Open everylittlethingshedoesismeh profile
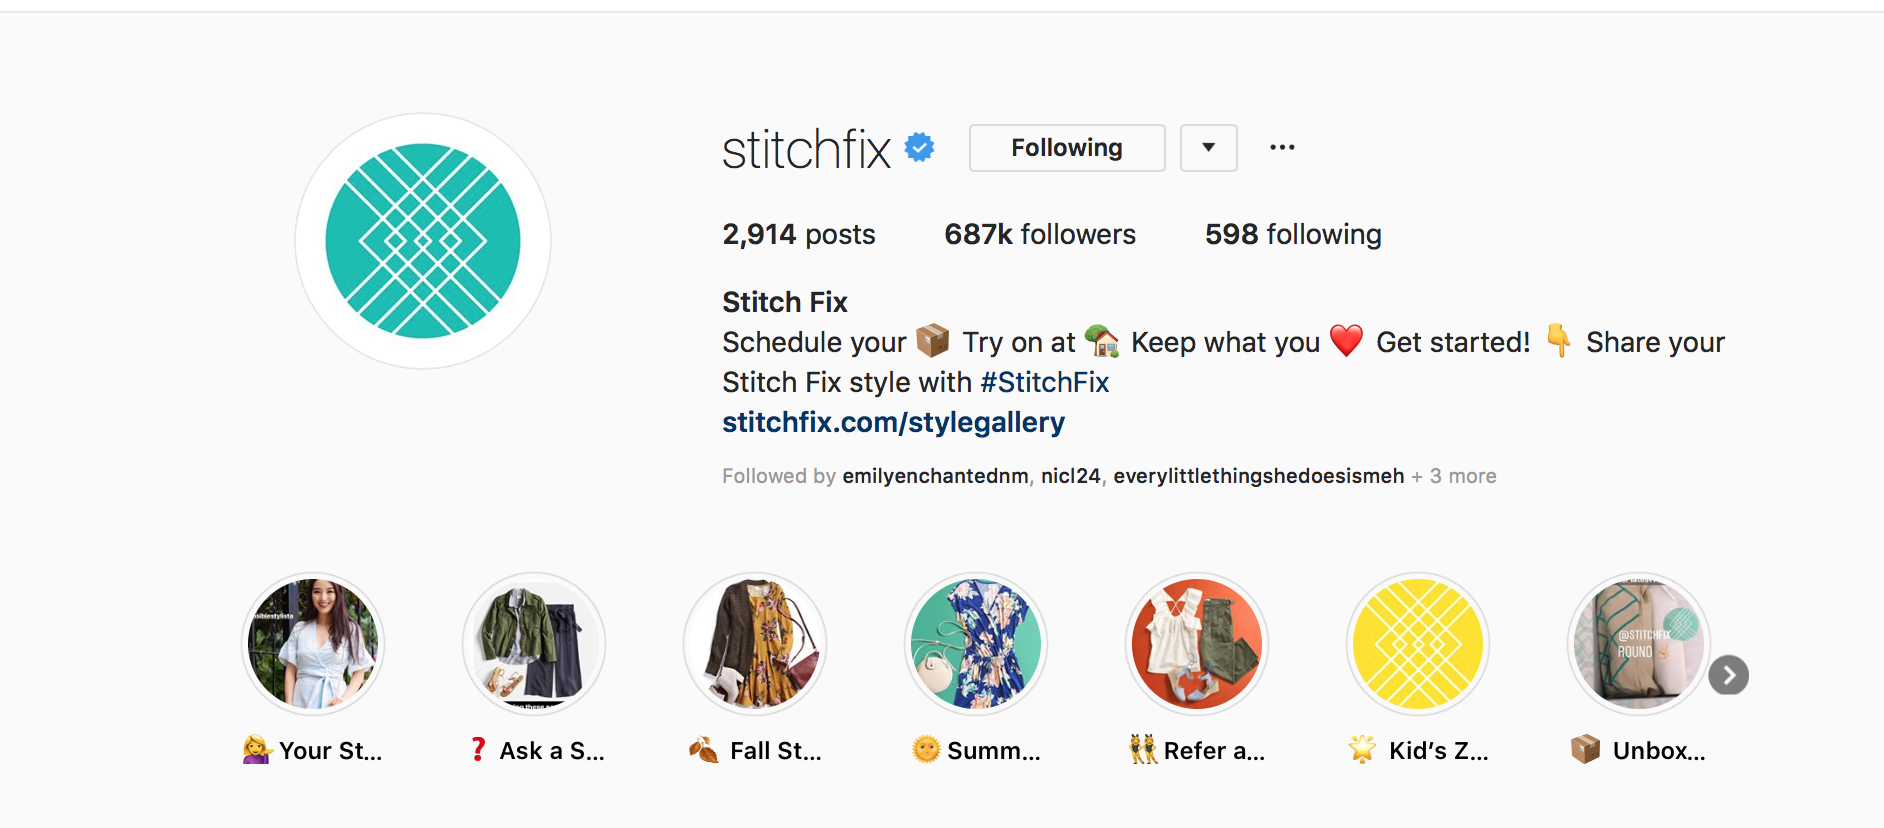 point(1259,476)
